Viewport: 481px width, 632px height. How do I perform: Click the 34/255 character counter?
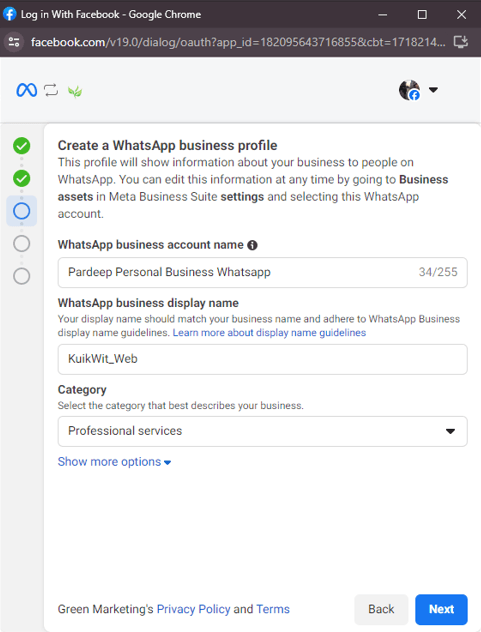click(438, 272)
